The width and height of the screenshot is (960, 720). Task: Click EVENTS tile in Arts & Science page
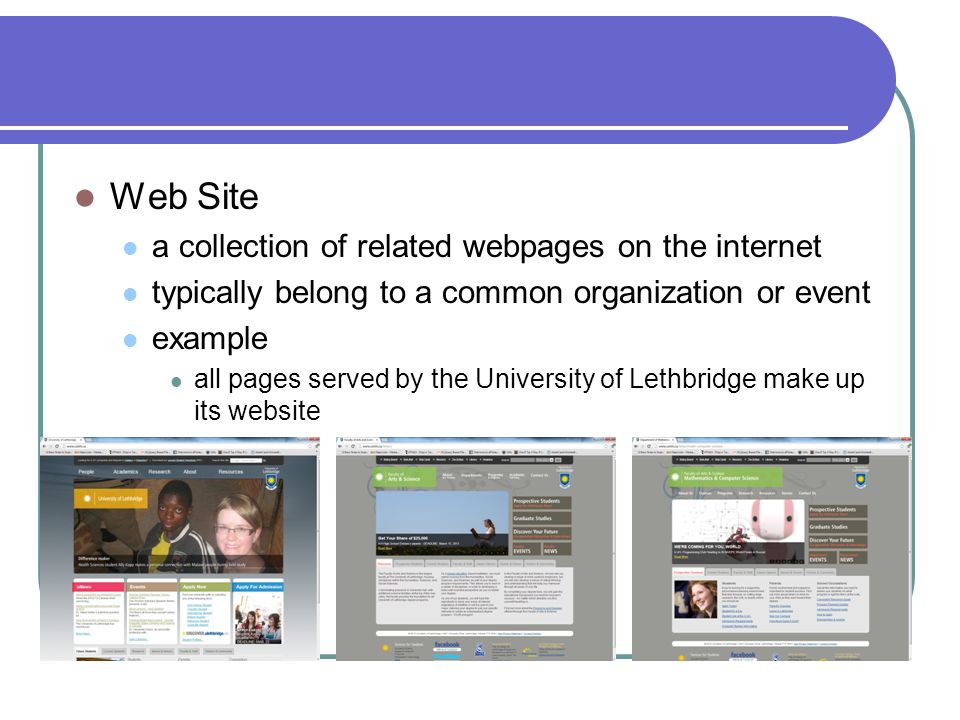tap(526, 549)
